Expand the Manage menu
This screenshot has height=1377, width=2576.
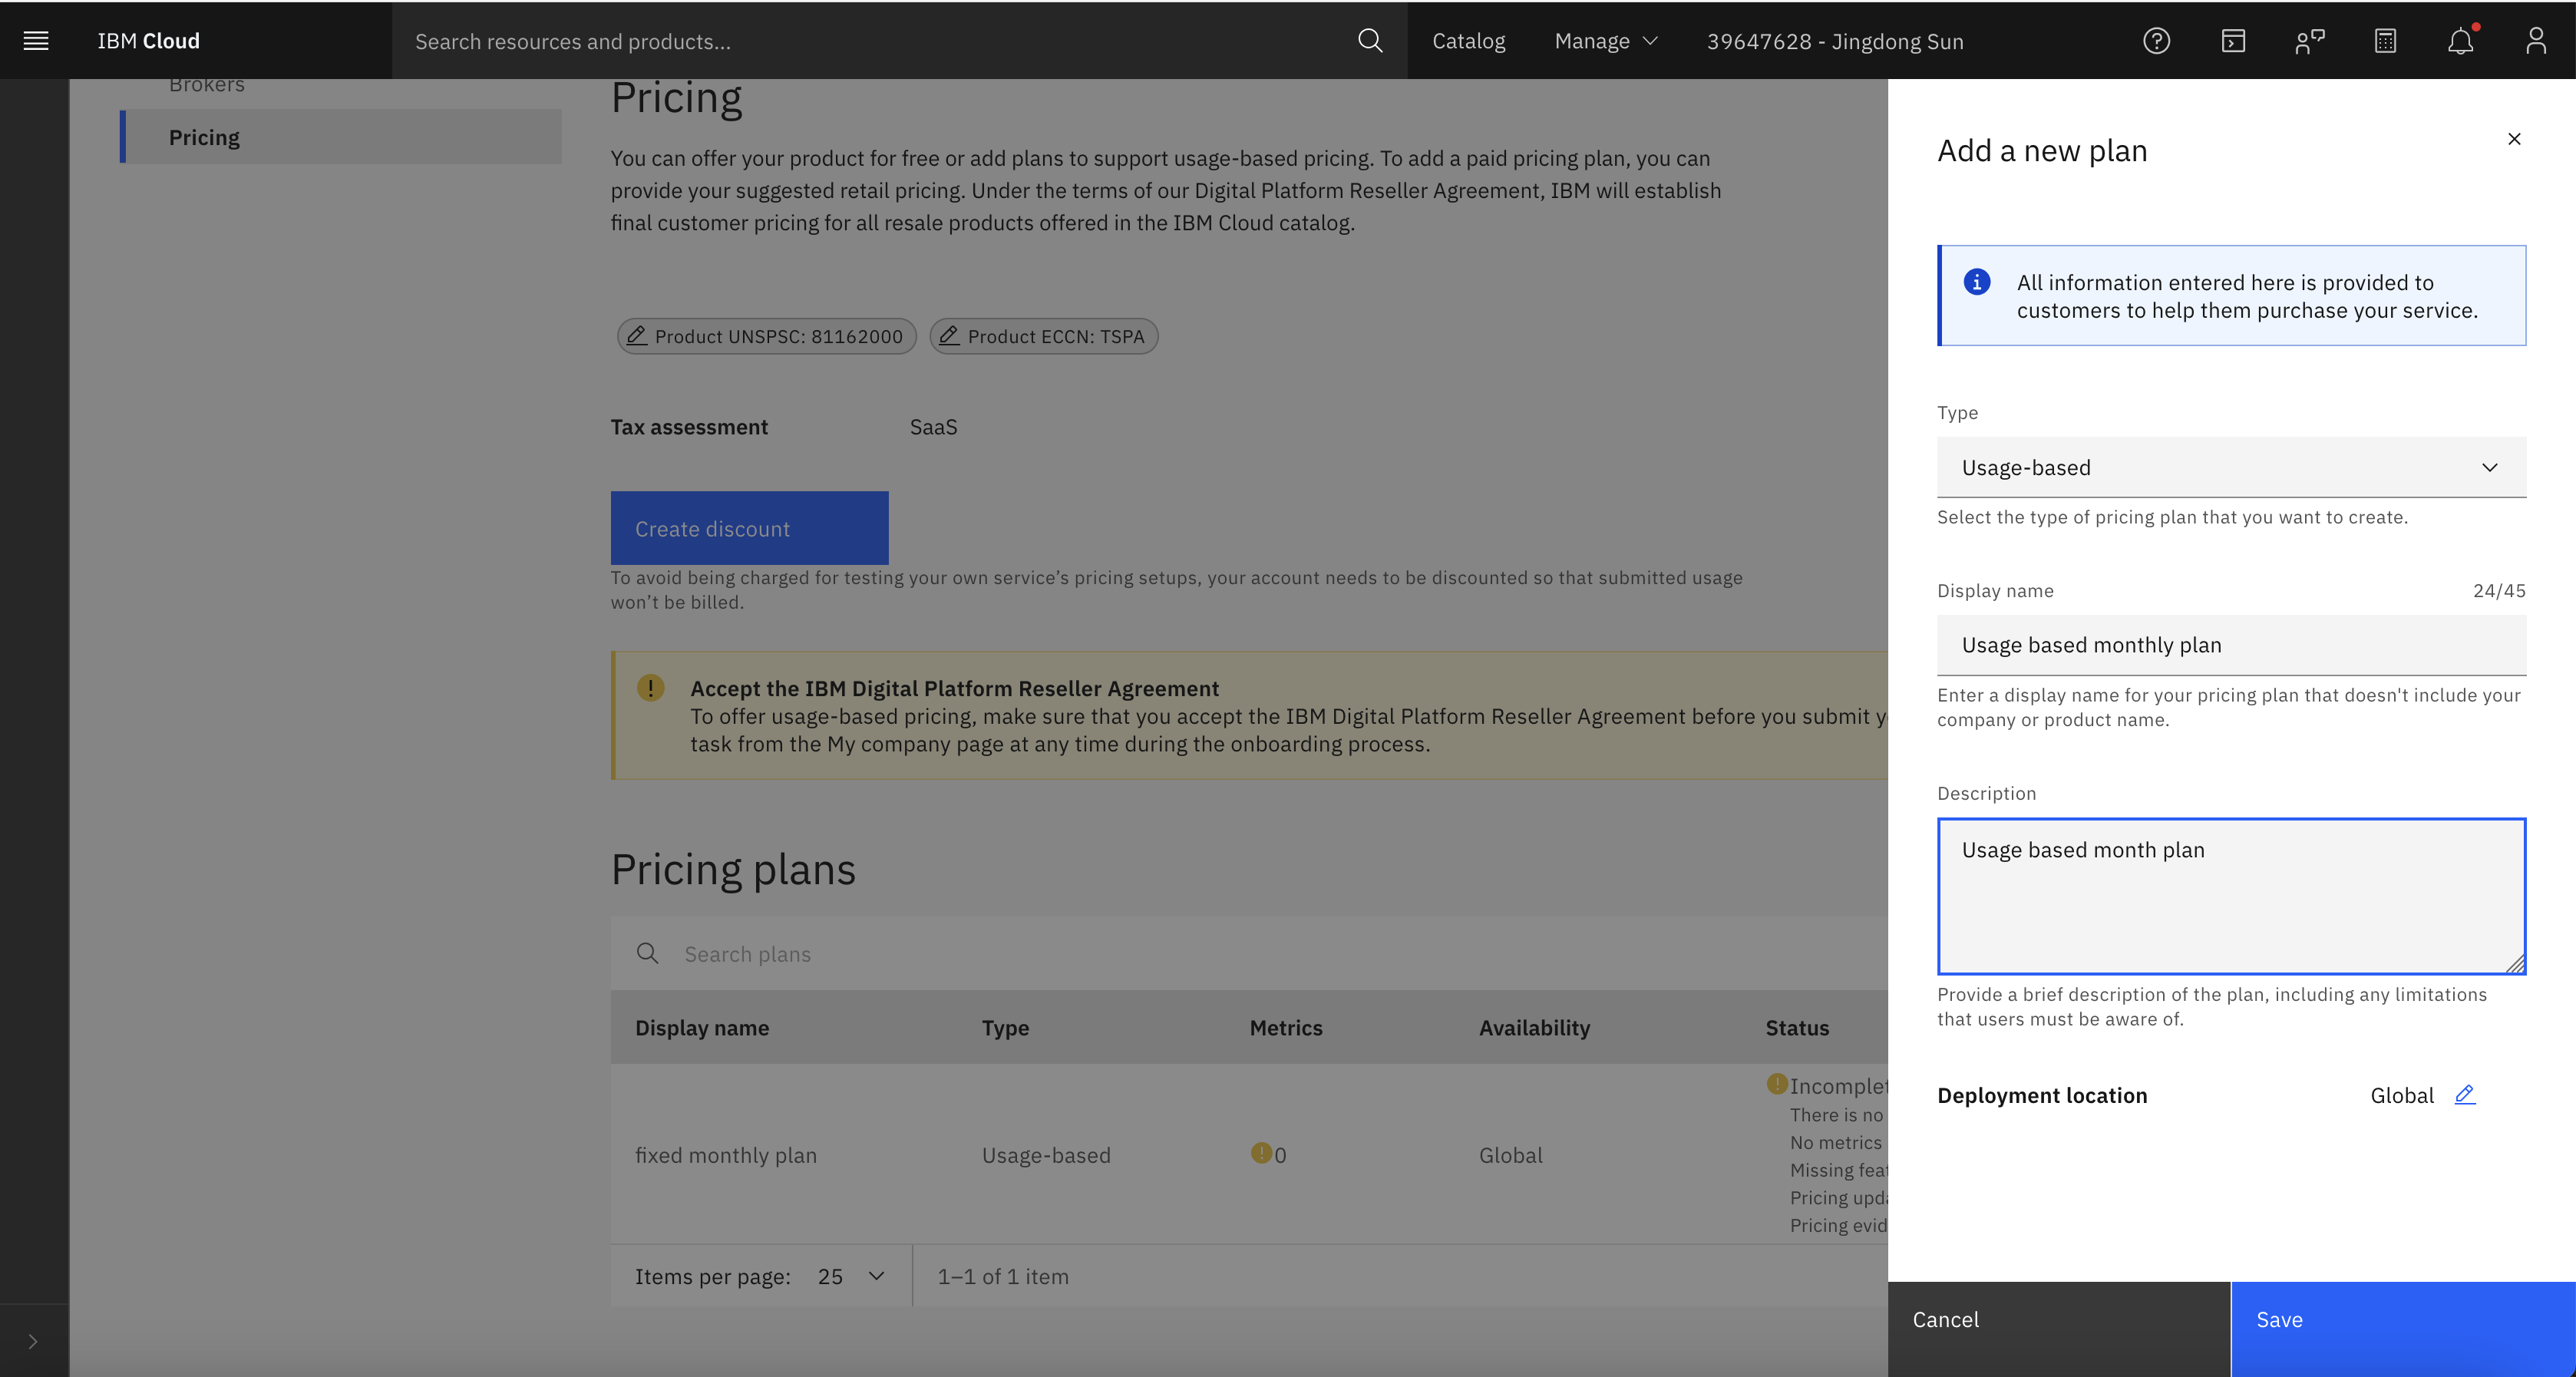[1606, 41]
